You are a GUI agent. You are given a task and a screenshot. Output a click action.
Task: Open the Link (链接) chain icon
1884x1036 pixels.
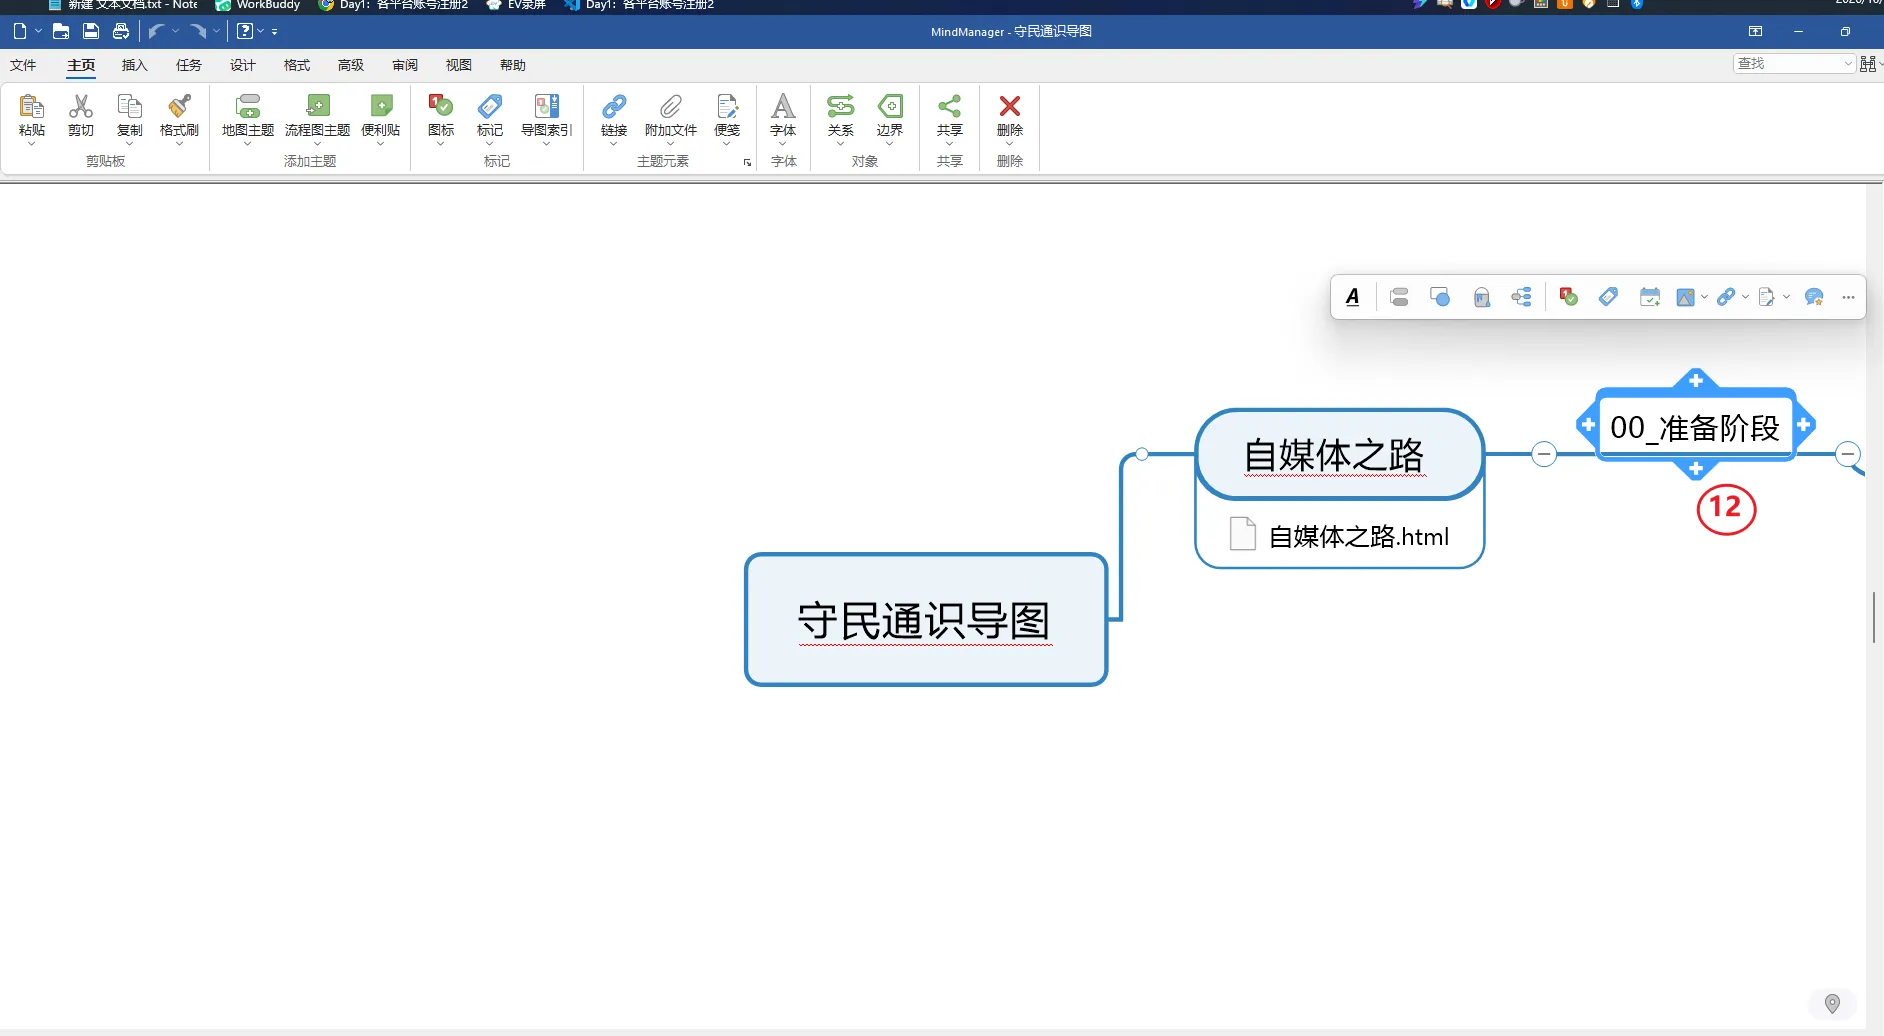(x=614, y=107)
